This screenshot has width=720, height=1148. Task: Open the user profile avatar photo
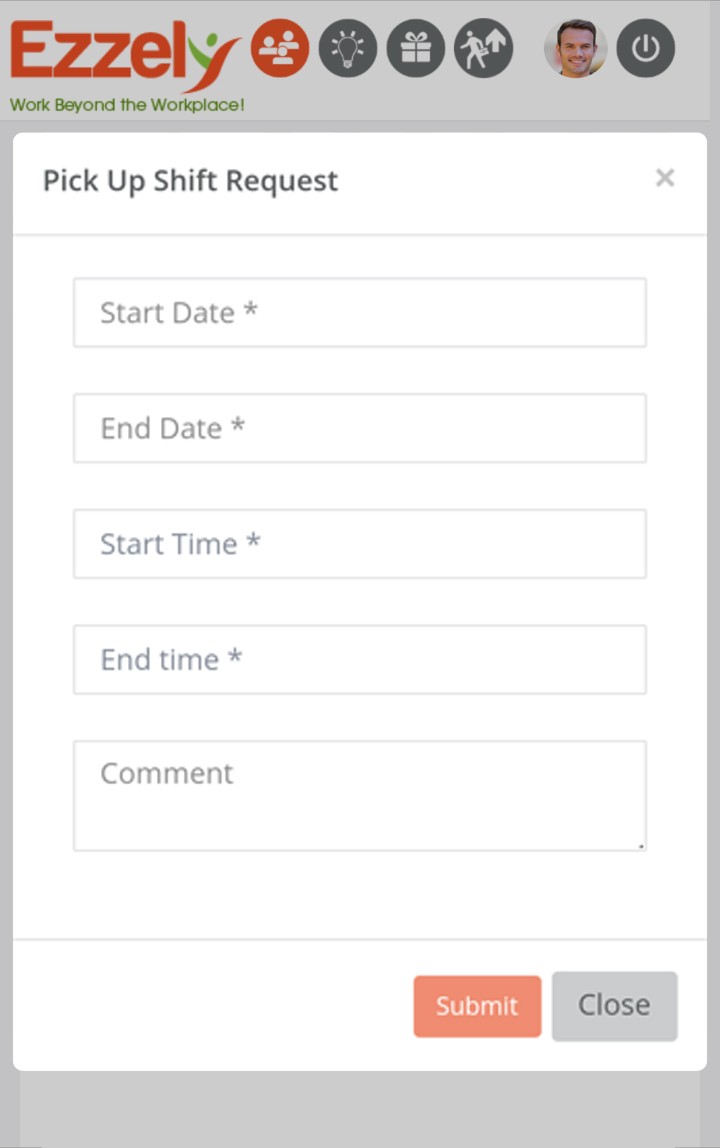tap(575, 48)
